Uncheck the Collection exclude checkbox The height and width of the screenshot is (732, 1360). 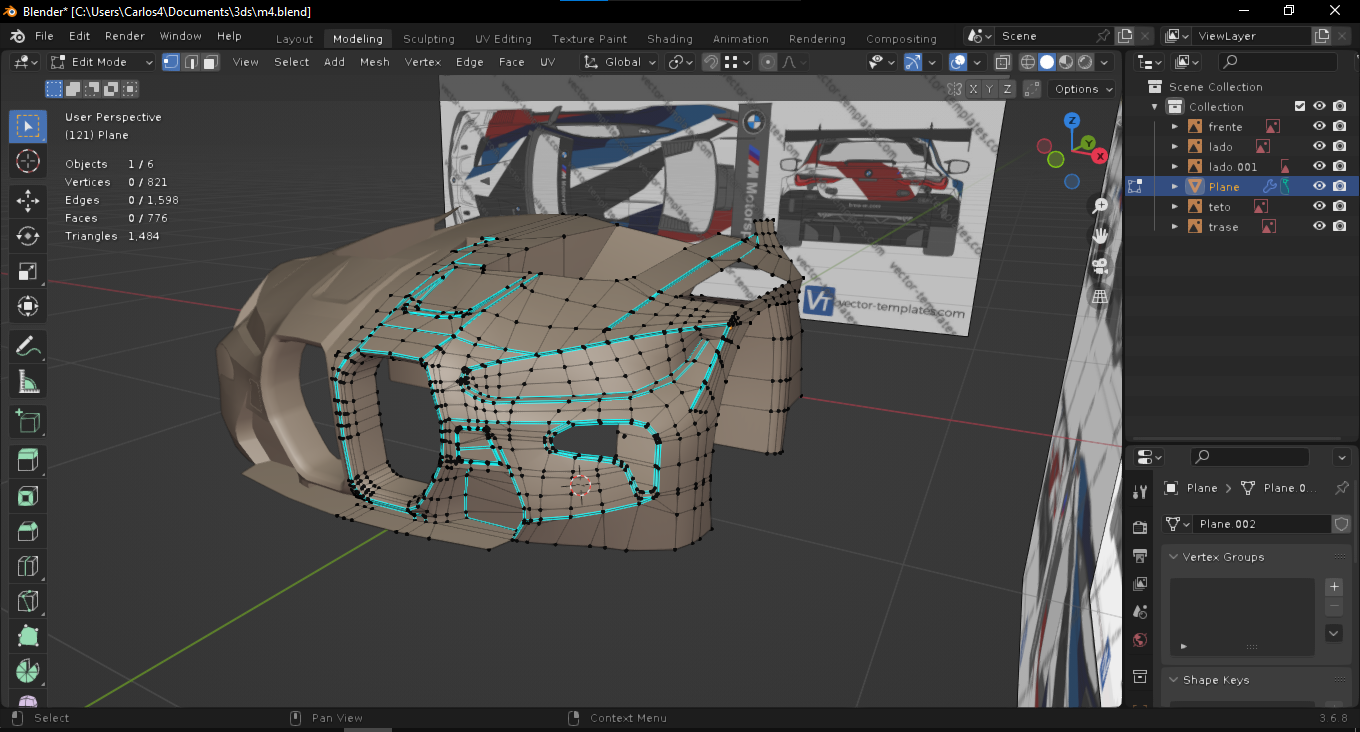coord(1300,107)
